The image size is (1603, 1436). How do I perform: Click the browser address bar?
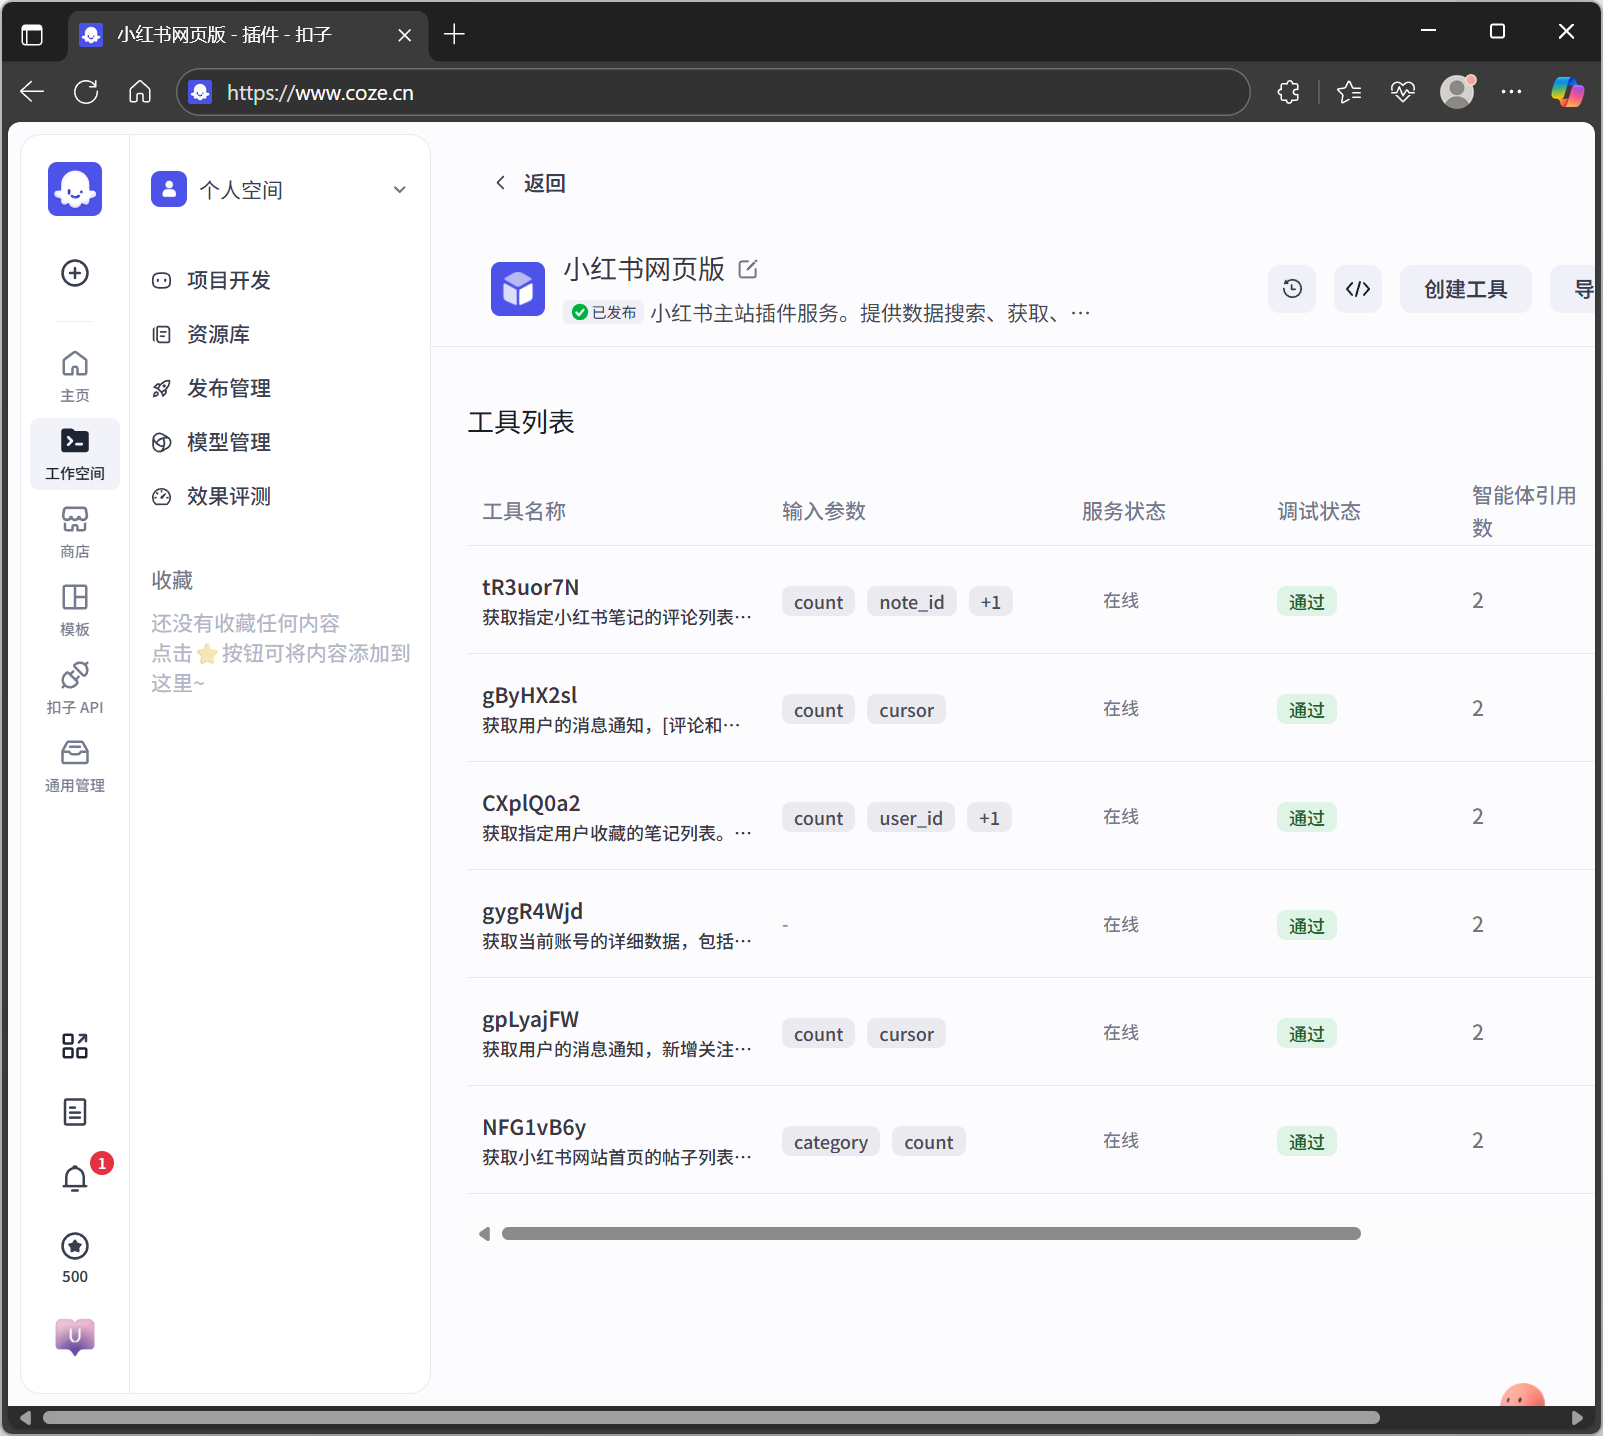click(x=713, y=92)
